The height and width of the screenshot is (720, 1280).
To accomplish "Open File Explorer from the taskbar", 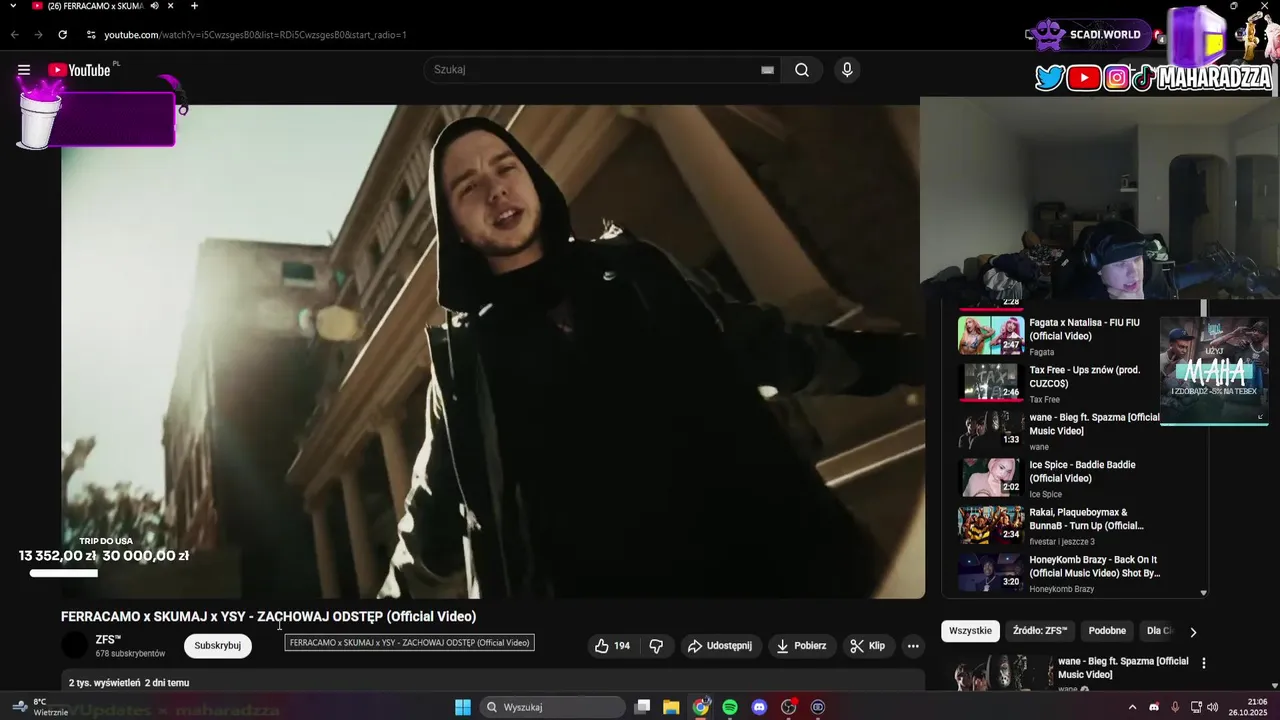I will coord(671,707).
